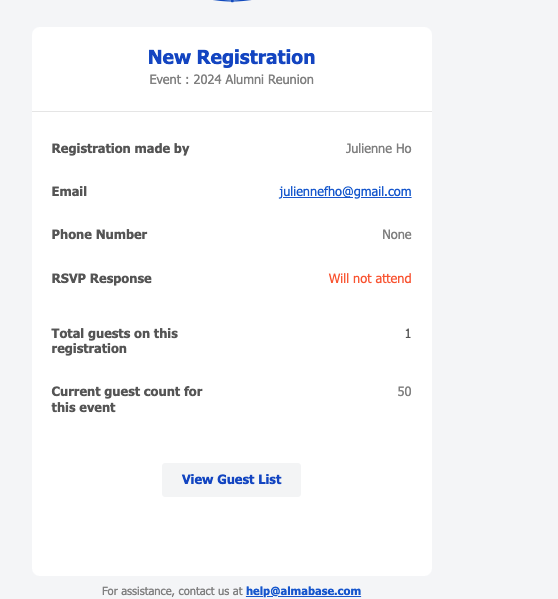
Task: Click the partial blue logo at top
Action: tap(232, 1)
